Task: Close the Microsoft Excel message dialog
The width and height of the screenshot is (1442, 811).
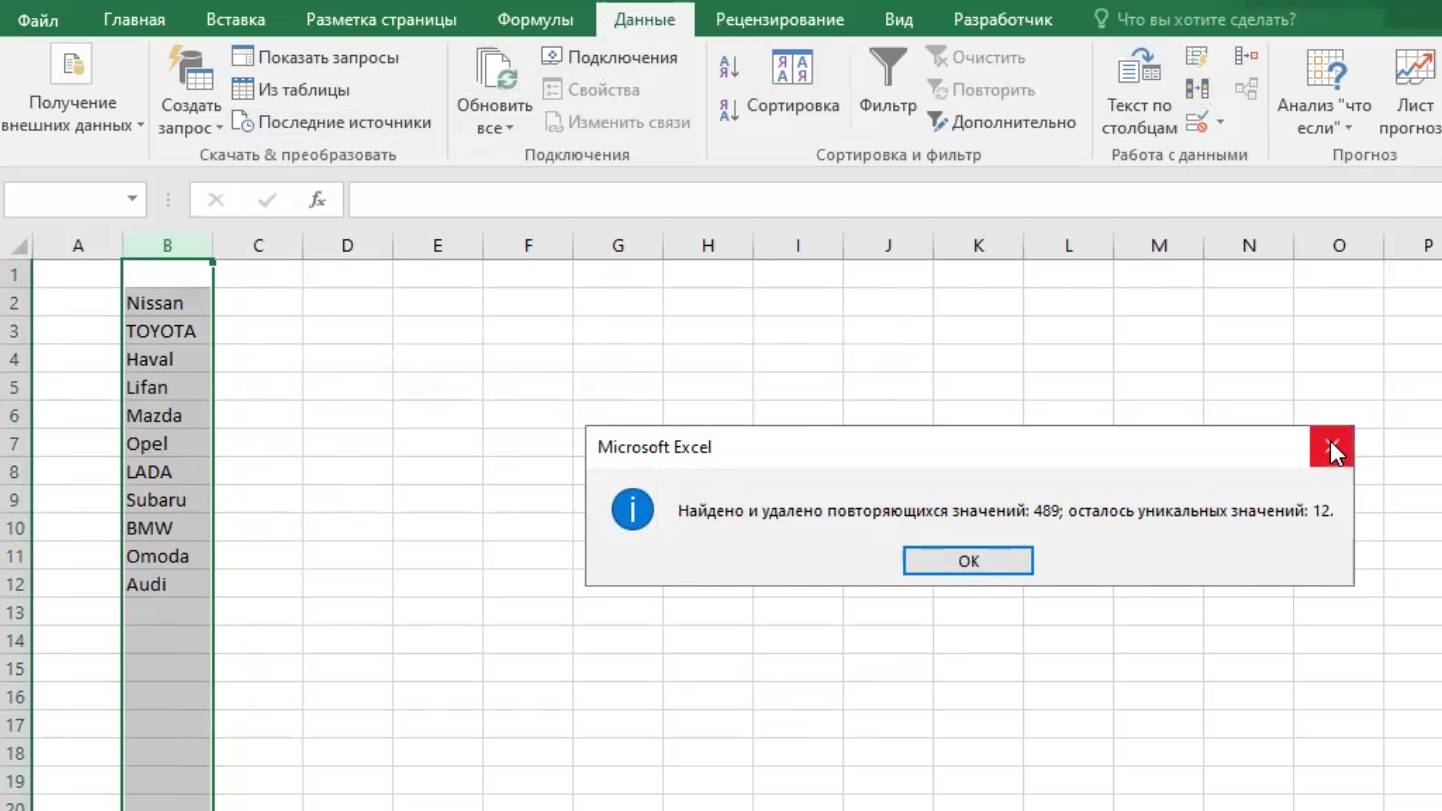Action: [x=1332, y=447]
